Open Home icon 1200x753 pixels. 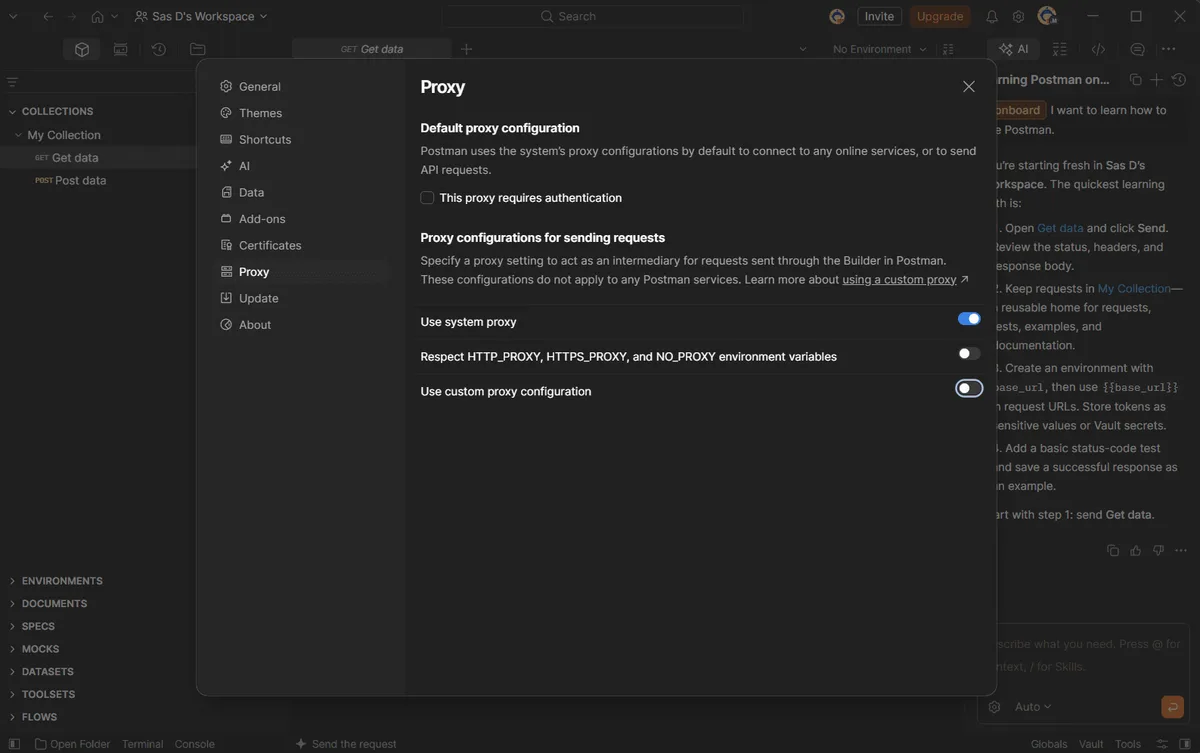click(97, 16)
